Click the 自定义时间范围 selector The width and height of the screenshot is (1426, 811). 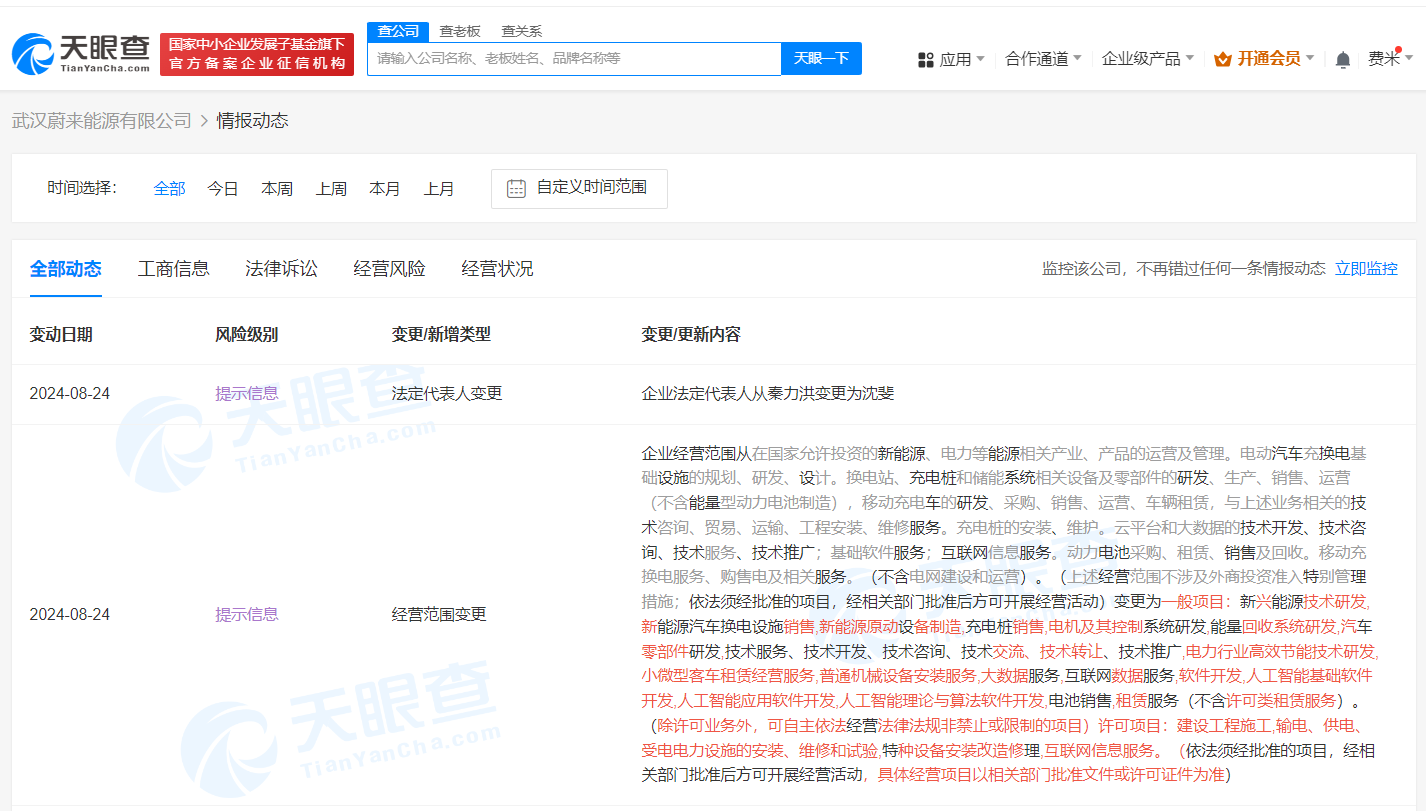click(579, 187)
